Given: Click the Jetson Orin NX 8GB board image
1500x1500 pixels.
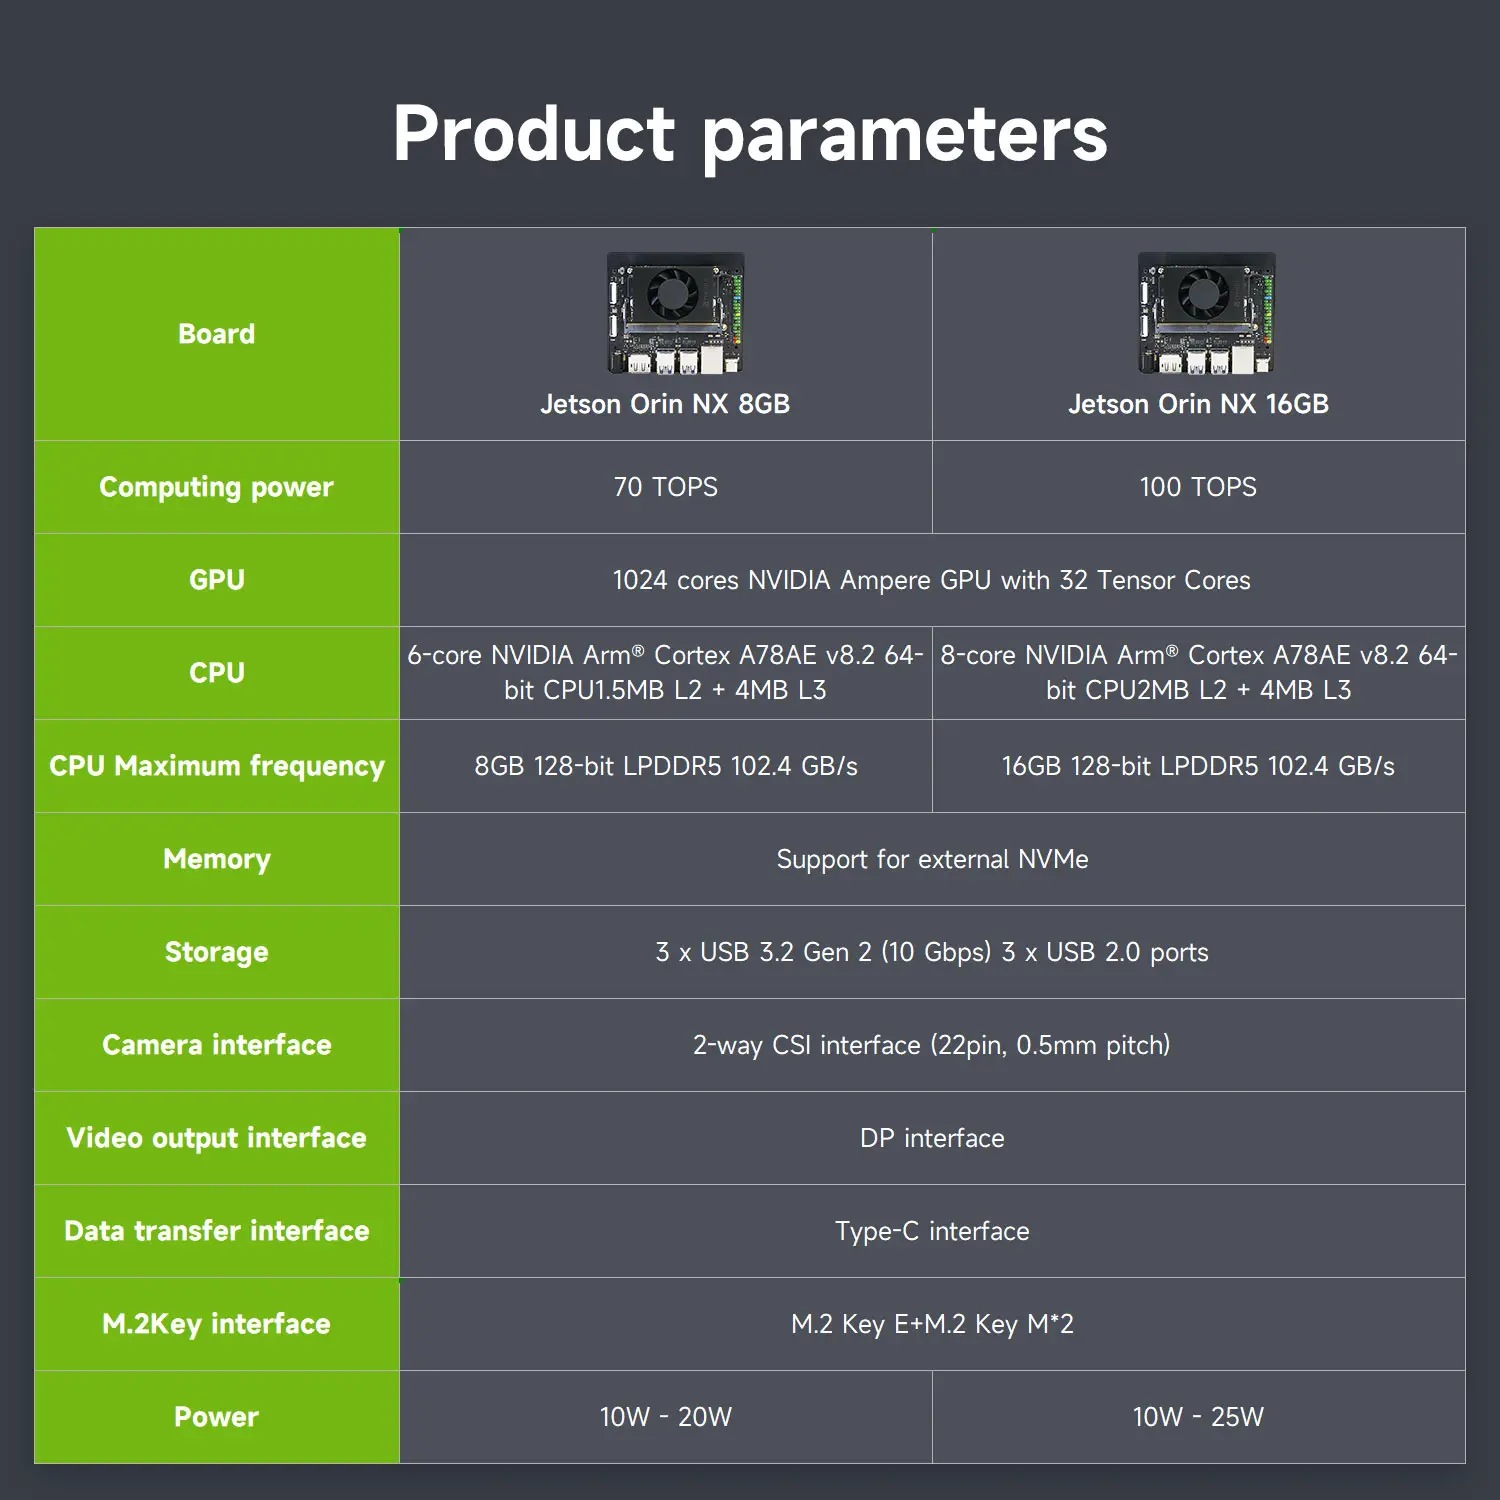Looking at the screenshot, I should tap(675, 313).
